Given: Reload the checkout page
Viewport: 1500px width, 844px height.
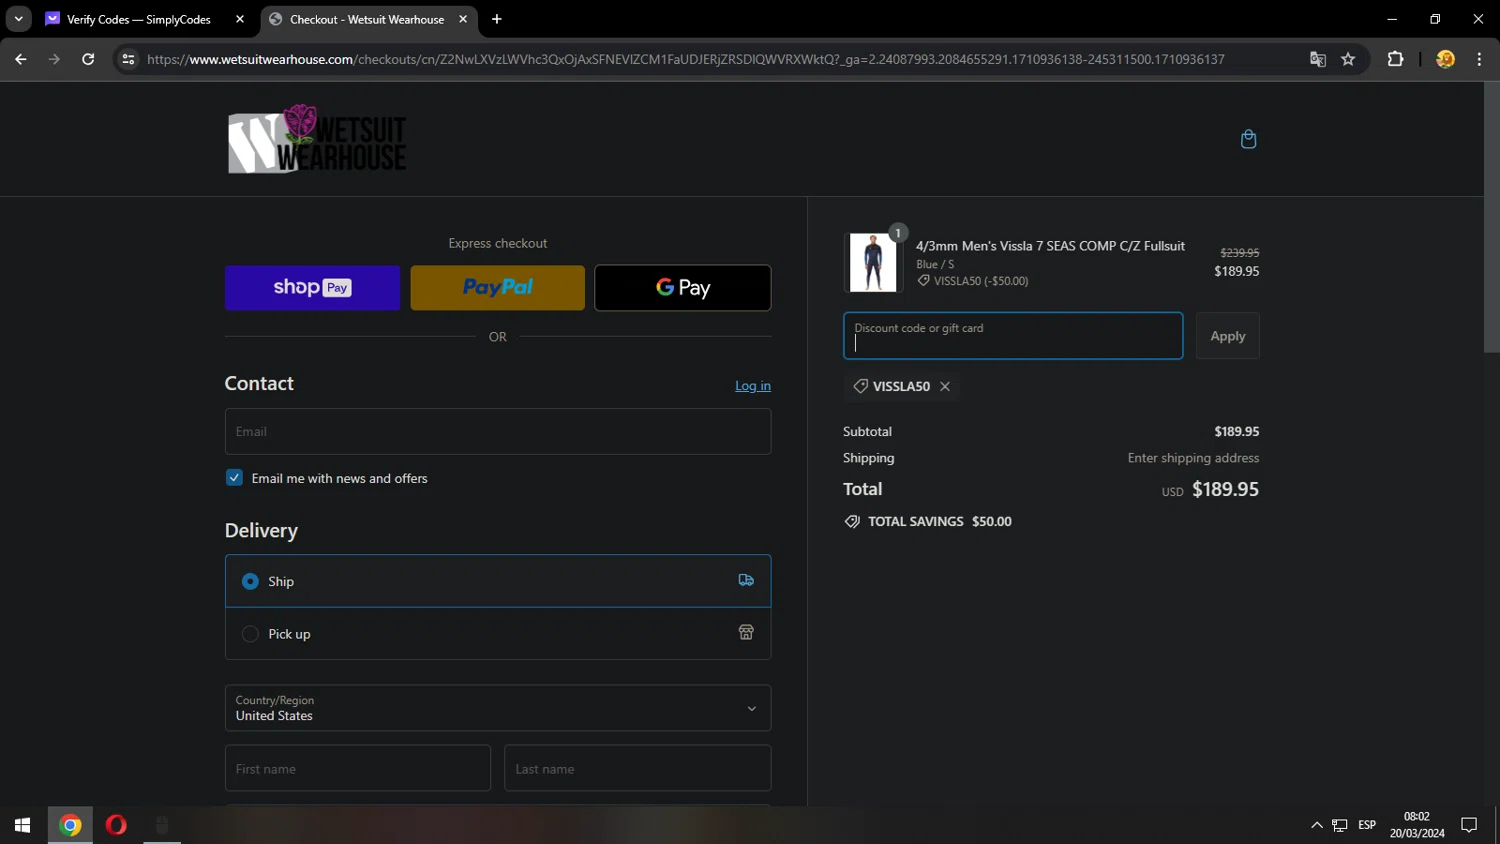Looking at the screenshot, I should coord(88,59).
